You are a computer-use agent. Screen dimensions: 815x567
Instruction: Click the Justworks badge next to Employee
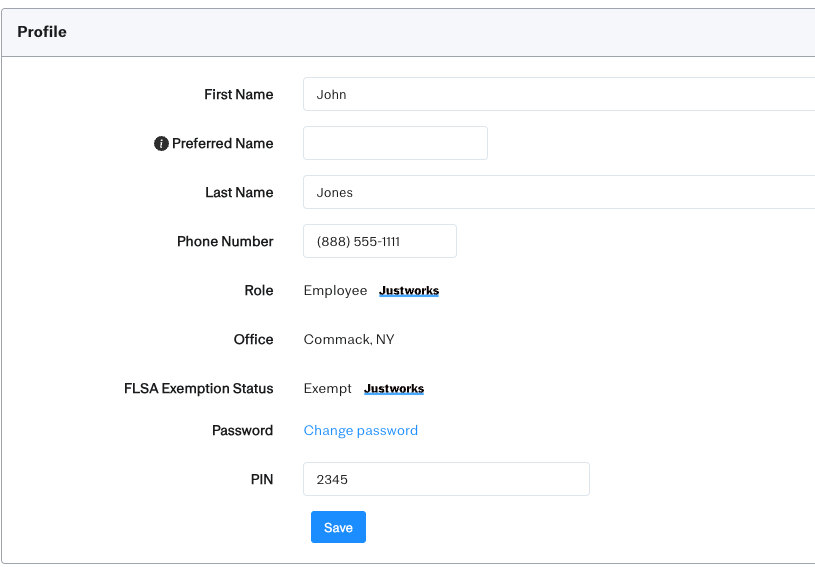coord(408,291)
